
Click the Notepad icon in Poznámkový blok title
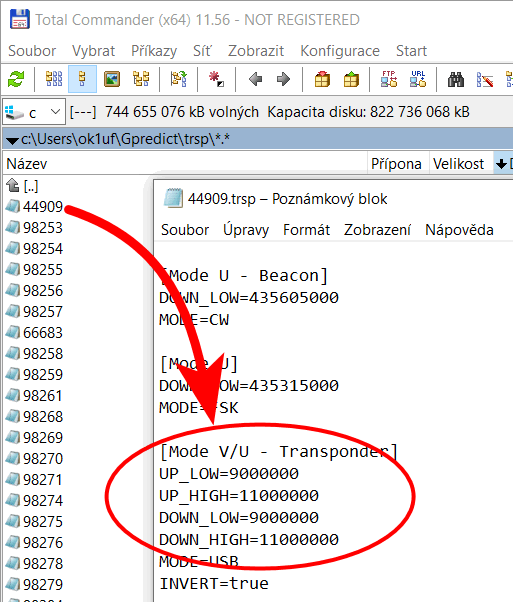coord(173,198)
